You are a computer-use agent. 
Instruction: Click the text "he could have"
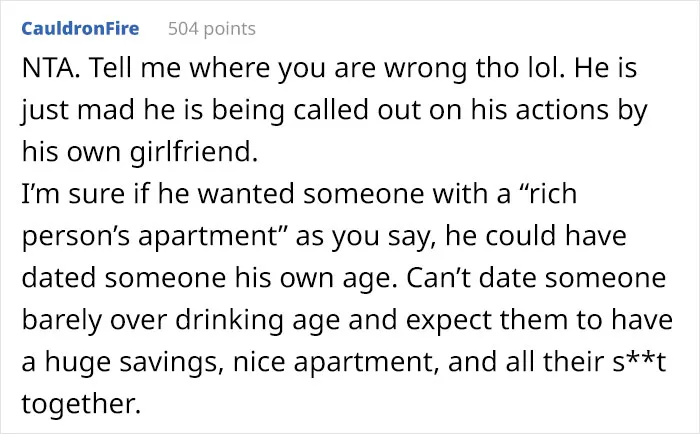pyautogui.click(x=536, y=236)
